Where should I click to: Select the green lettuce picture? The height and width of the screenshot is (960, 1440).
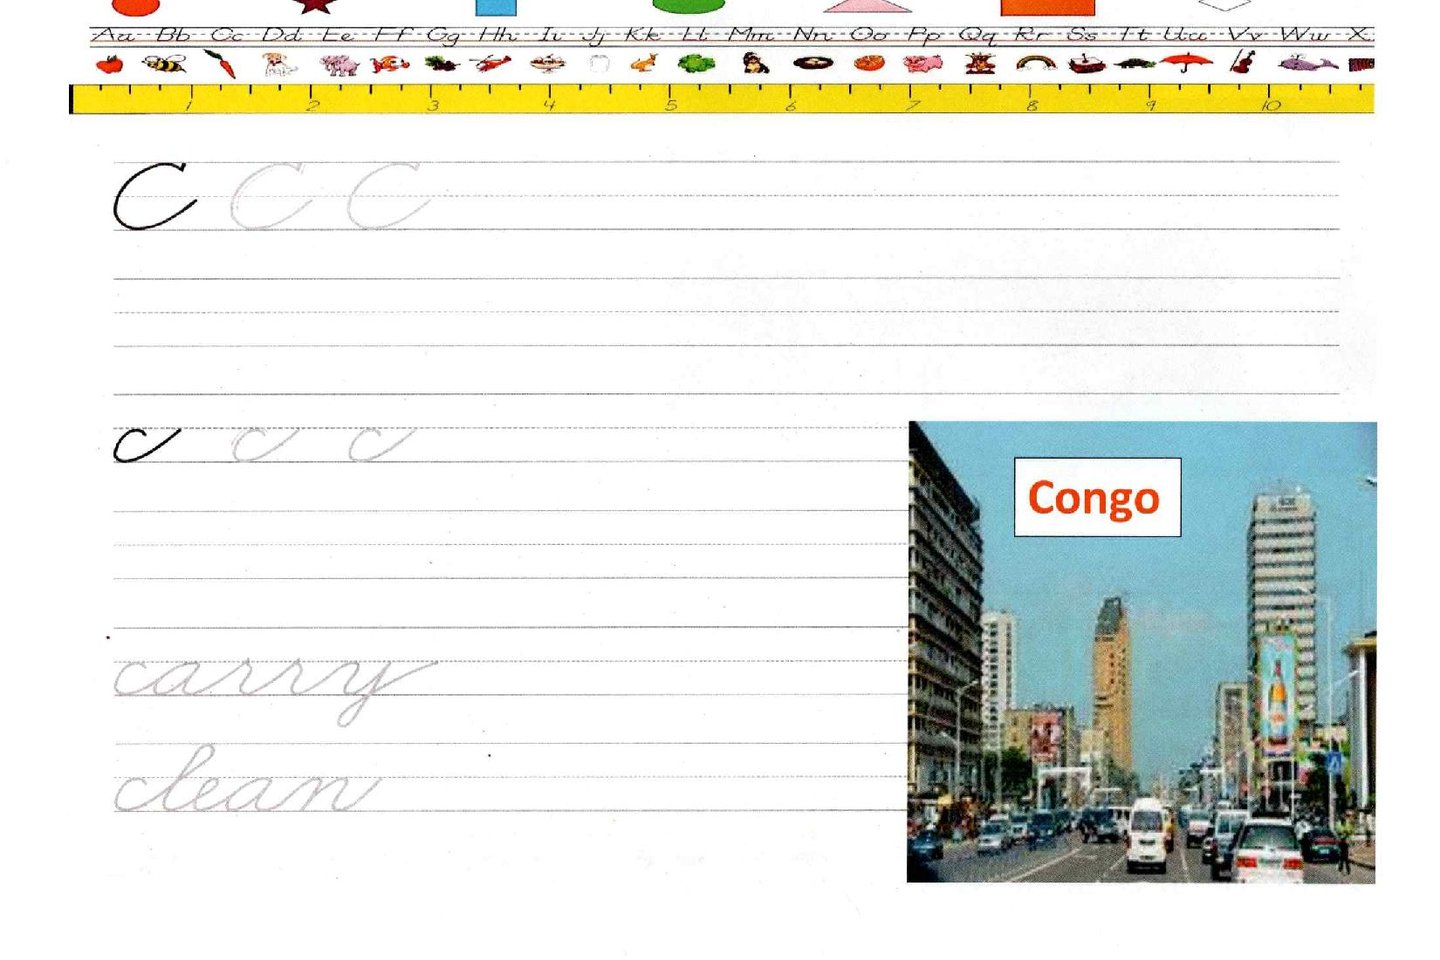point(696,64)
